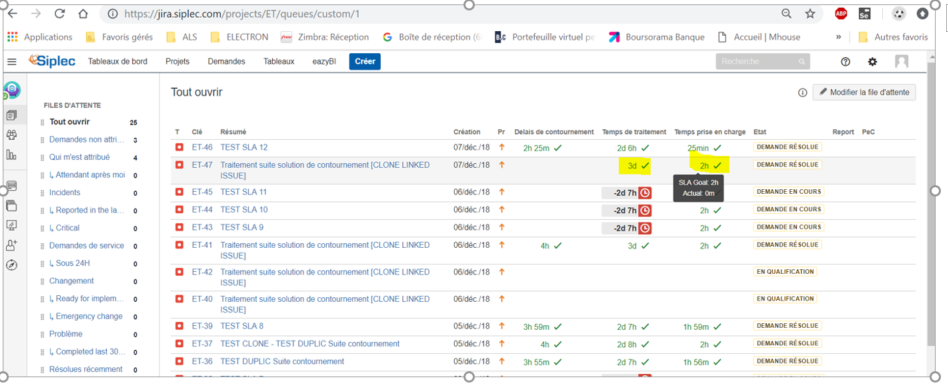Screen dimensions: 948x384
Task: Reload the page using the refresh icon
Action: [59, 13]
